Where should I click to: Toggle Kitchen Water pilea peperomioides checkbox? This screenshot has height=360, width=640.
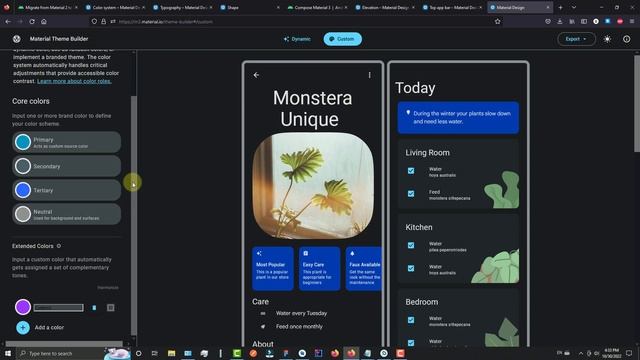(411, 245)
